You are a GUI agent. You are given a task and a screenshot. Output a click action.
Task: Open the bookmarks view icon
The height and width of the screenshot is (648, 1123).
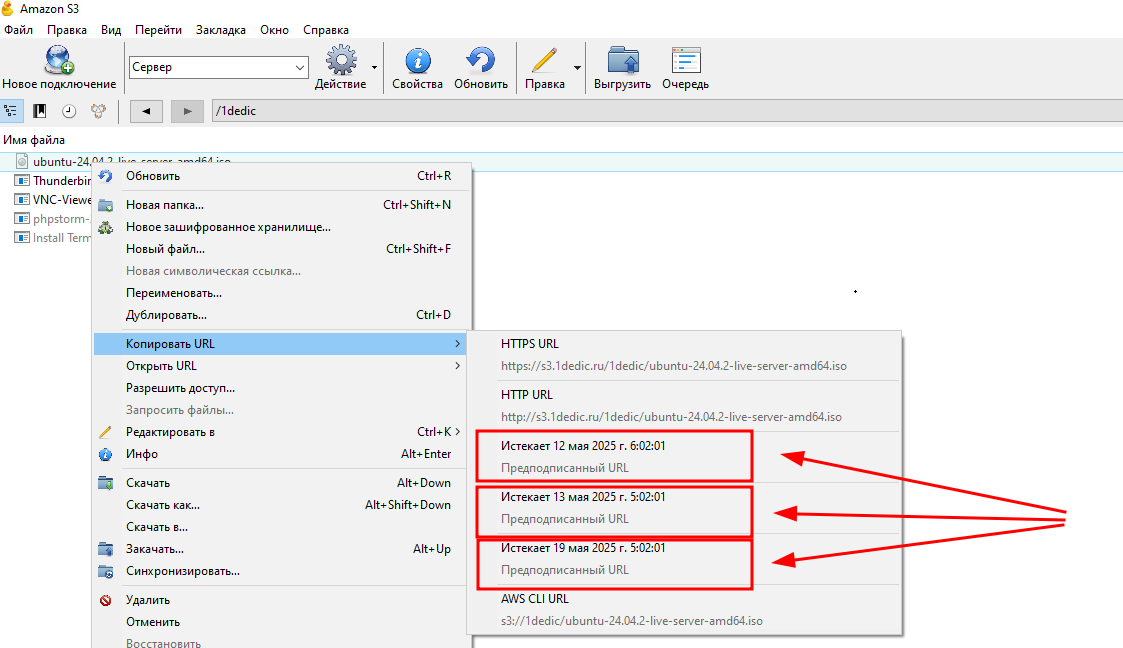(40, 111)
